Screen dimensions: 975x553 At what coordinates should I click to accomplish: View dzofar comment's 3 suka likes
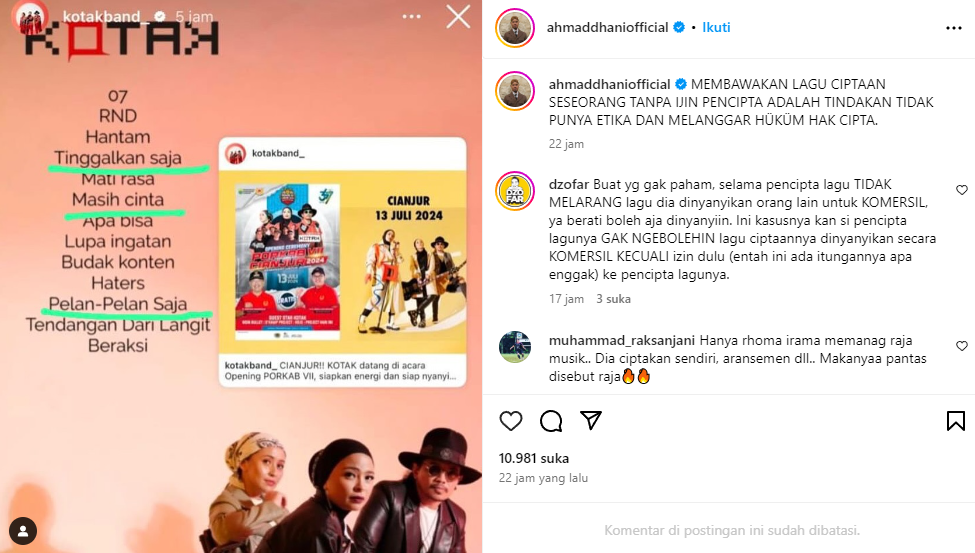point(613,299)
